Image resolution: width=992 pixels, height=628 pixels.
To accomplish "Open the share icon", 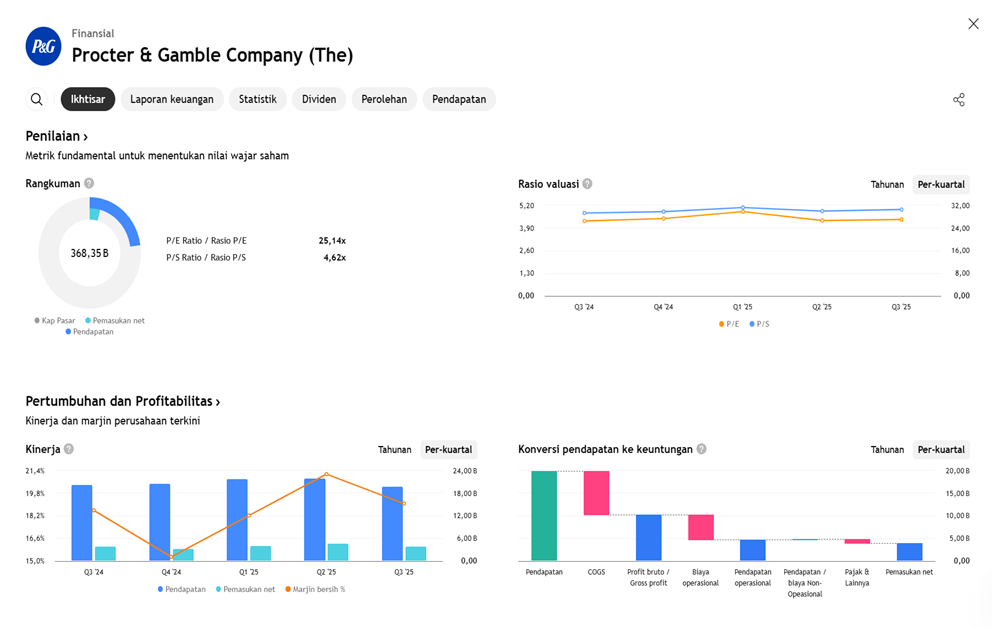I will click(959, 100).
